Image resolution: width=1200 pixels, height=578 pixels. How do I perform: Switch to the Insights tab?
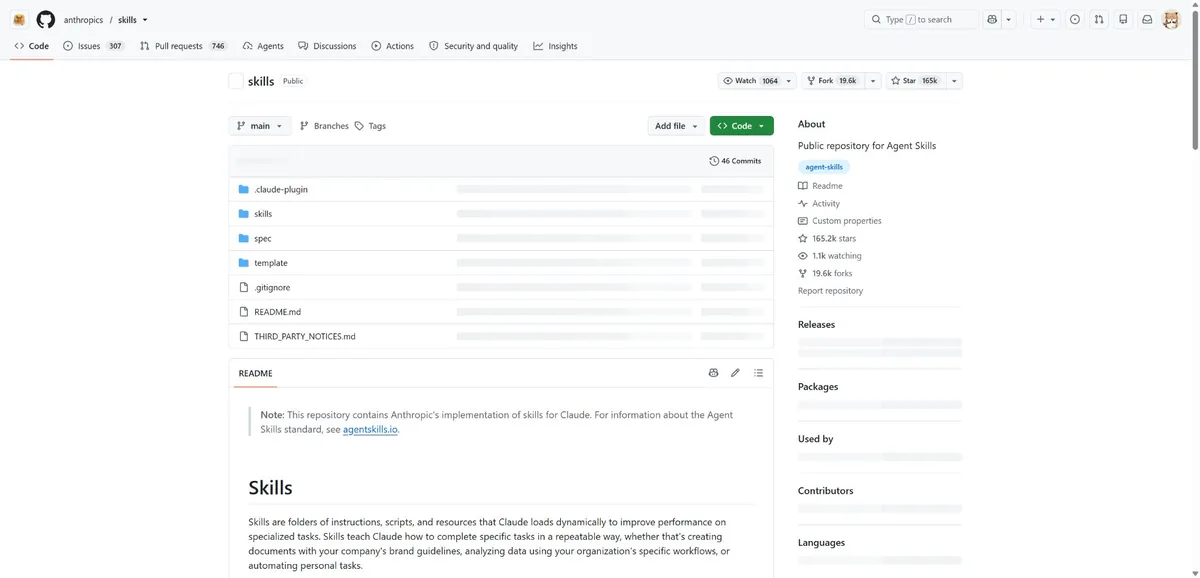pos(555,46)
